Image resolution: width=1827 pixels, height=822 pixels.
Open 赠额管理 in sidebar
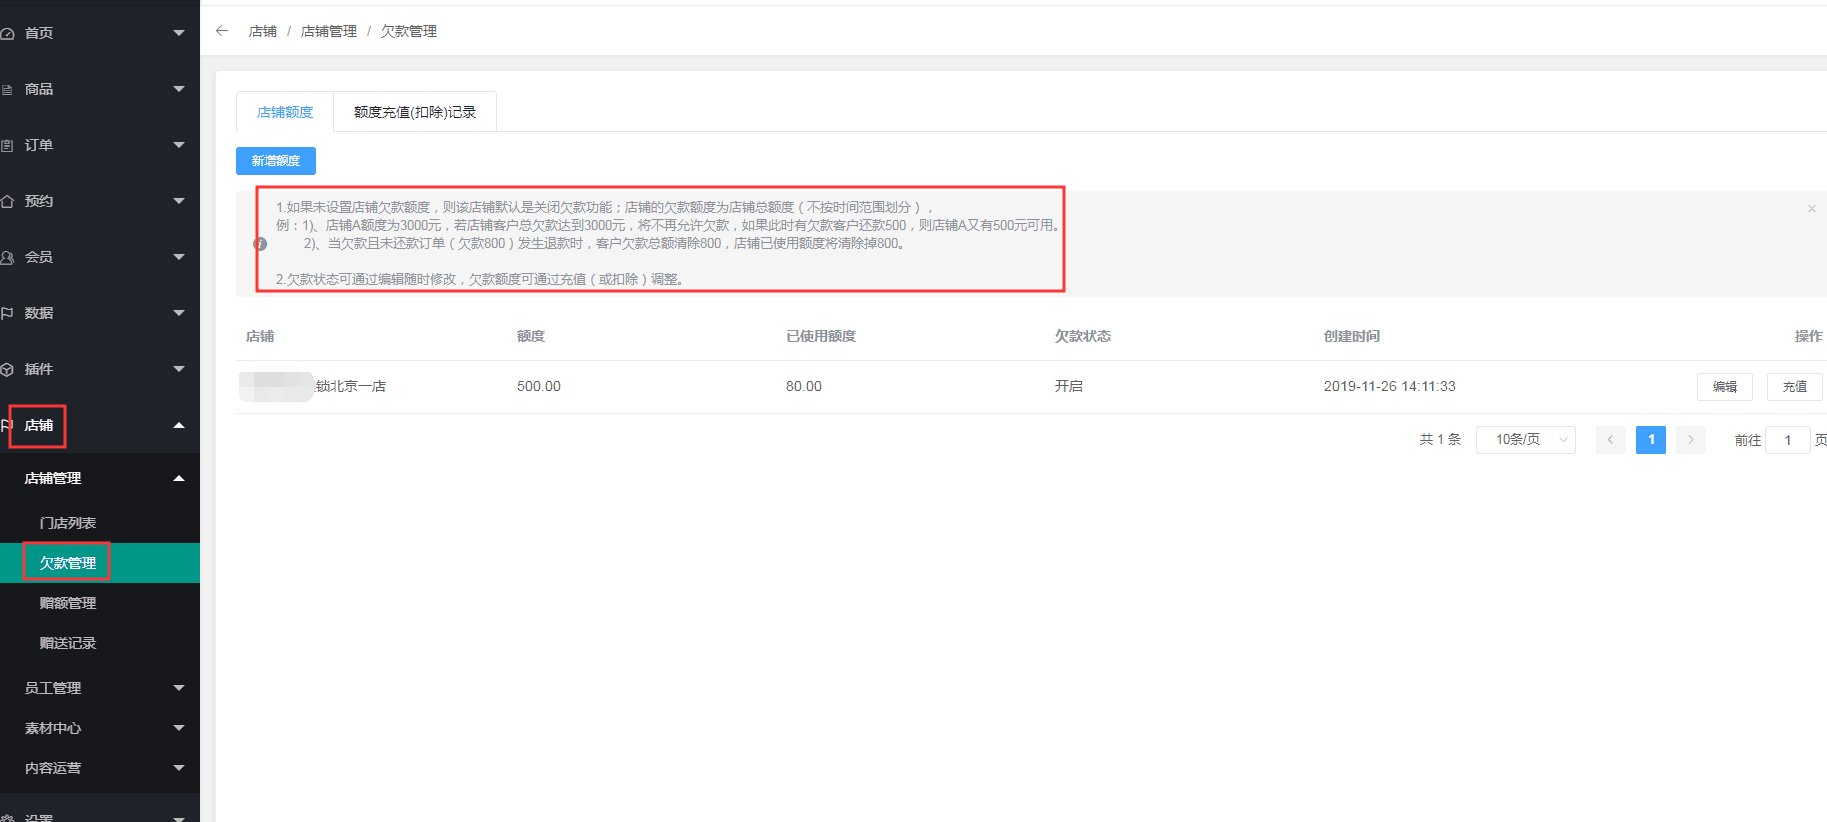click(x=68, y=603)
